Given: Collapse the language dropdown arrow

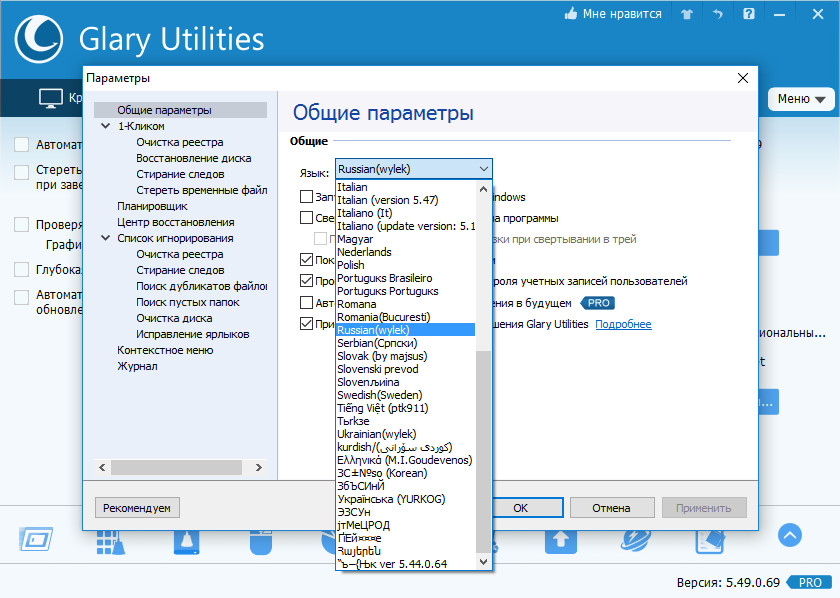Looking at the screenshot, I should pos(484,169).
